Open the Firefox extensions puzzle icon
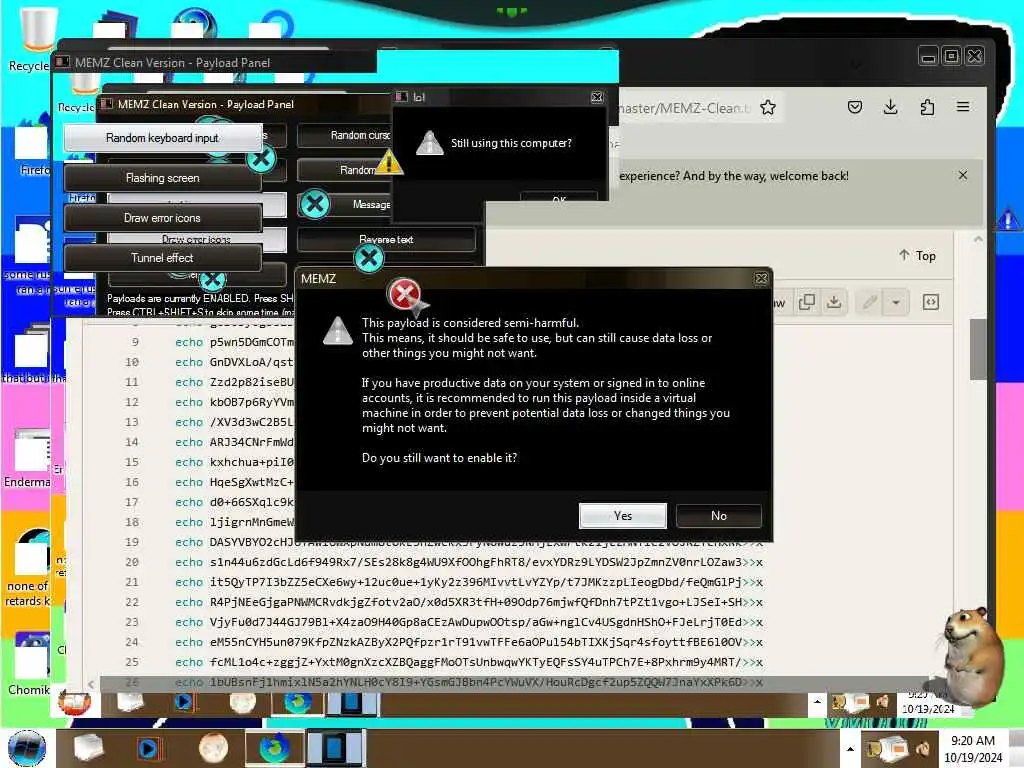This screenshot has height=768, width=1024. [x=927, y=107]
